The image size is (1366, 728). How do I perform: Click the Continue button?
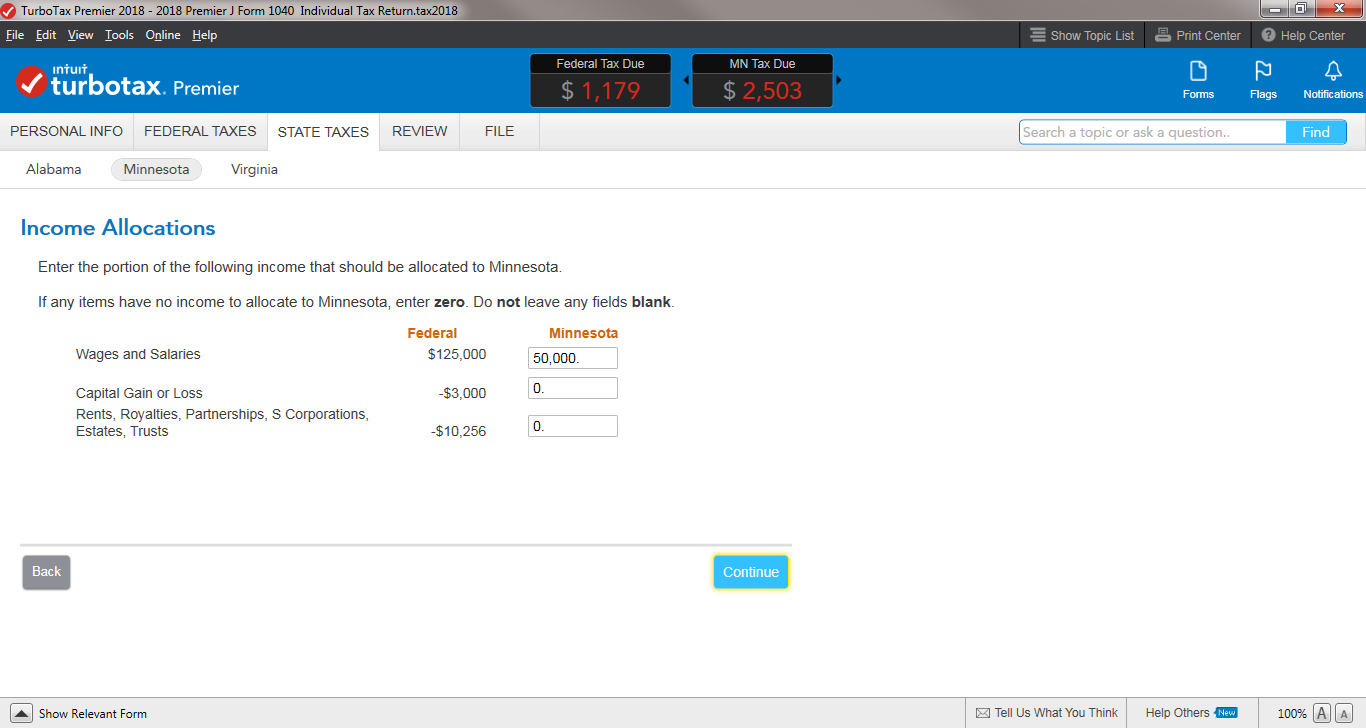[751, 572]
